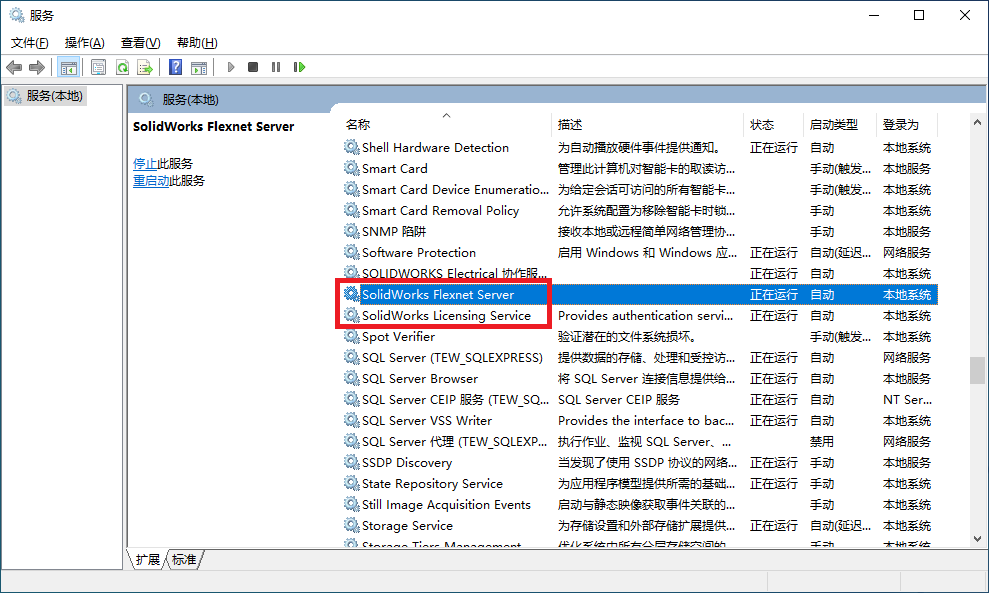
Task: Click the description '验证潜在的文件系统损坏。'
Action: pyautogui.click(x=627, y=336)
